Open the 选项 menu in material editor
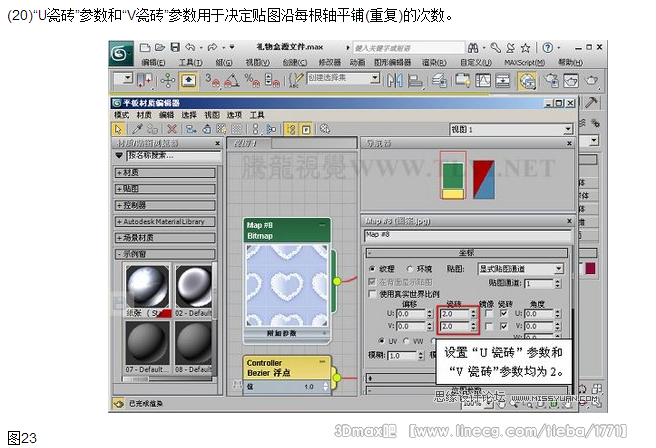656x448 pixels. coord(234,115)
